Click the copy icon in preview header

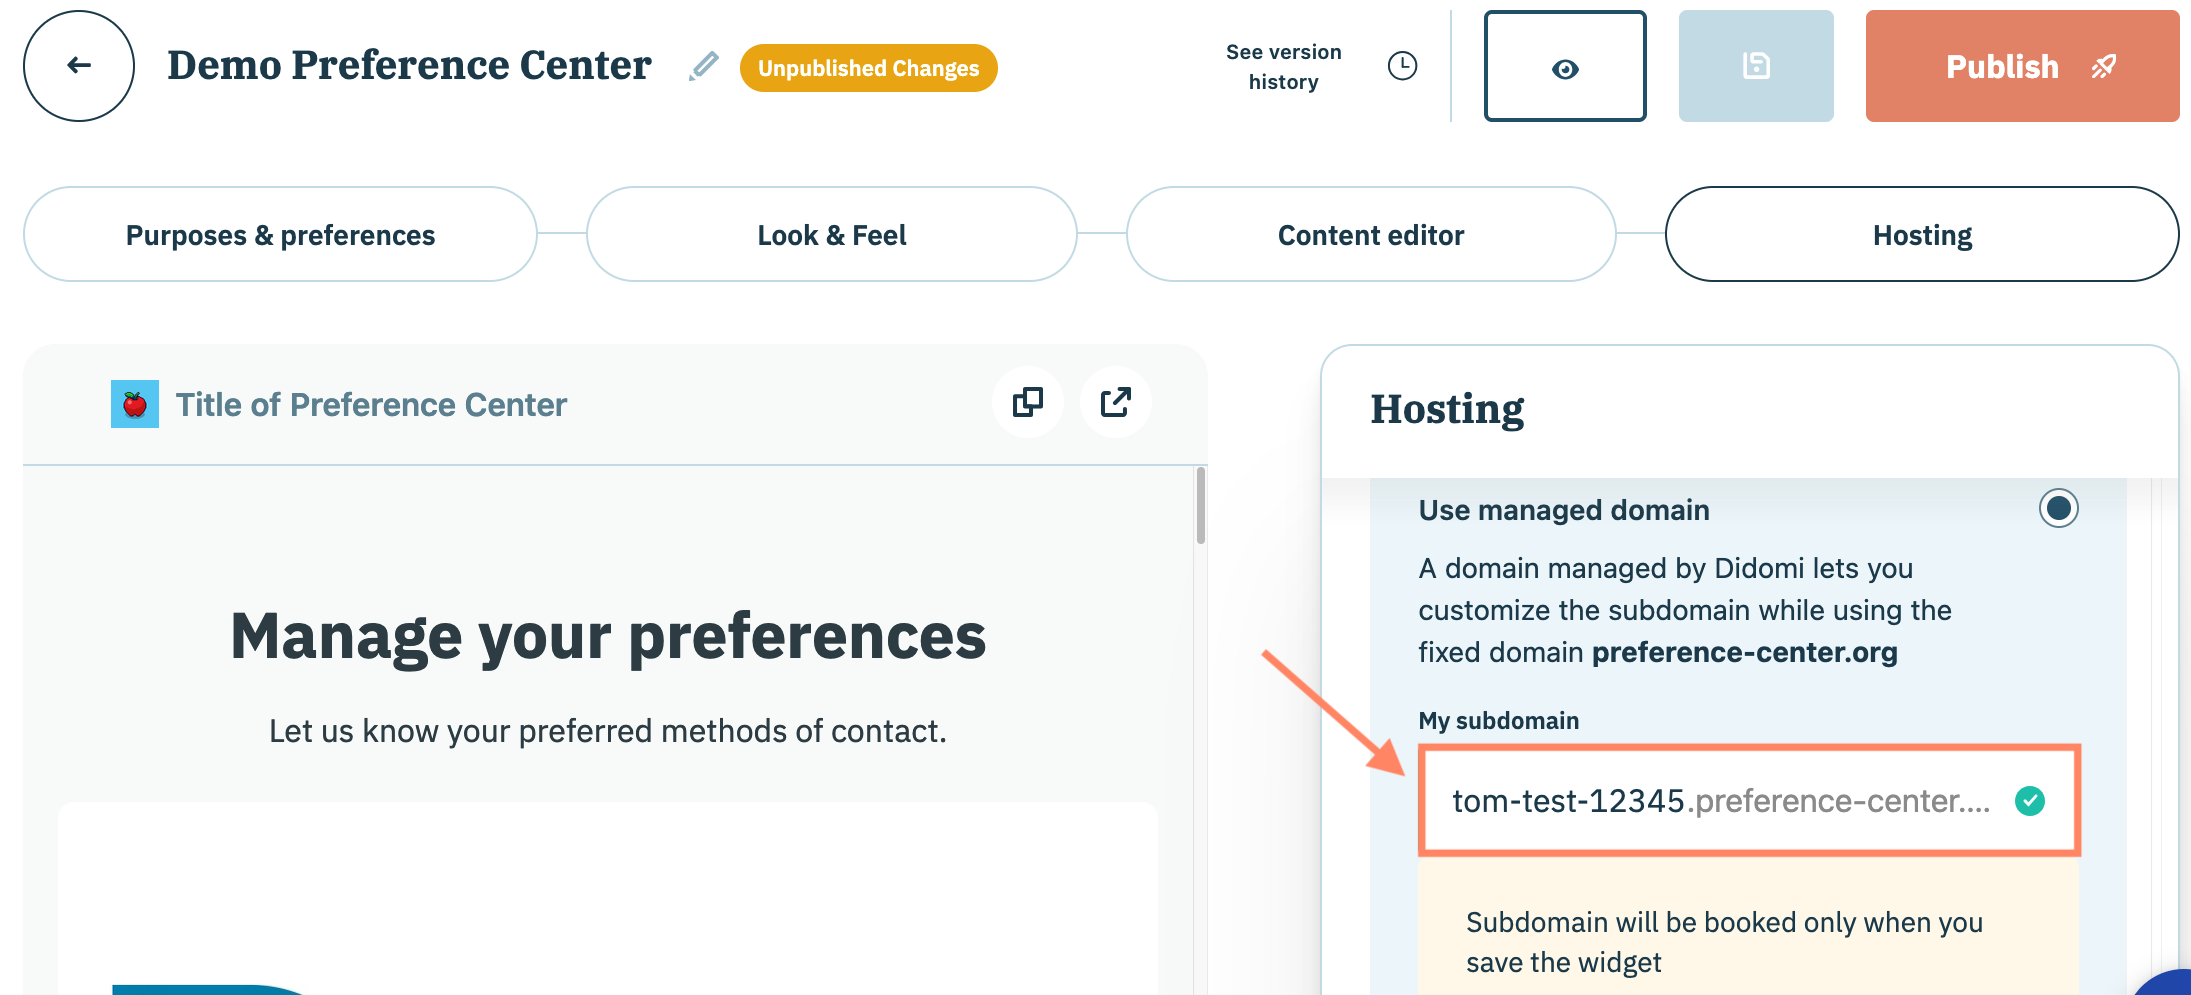(x=1027, y=403)
